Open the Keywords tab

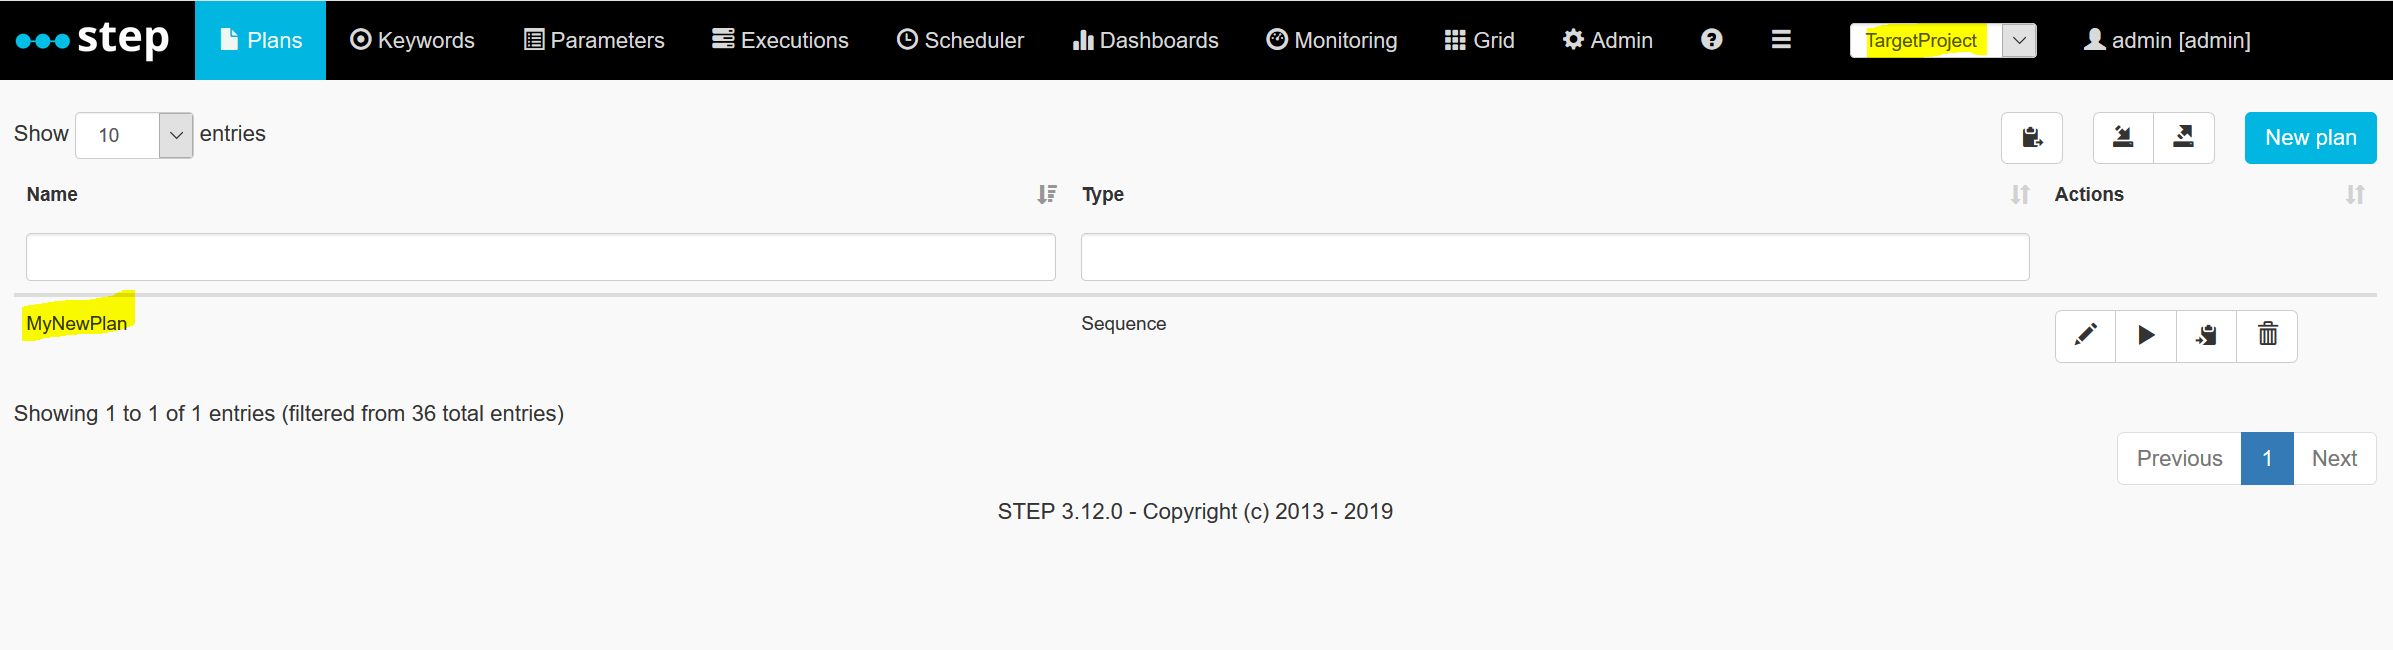(x=412, y=40)
